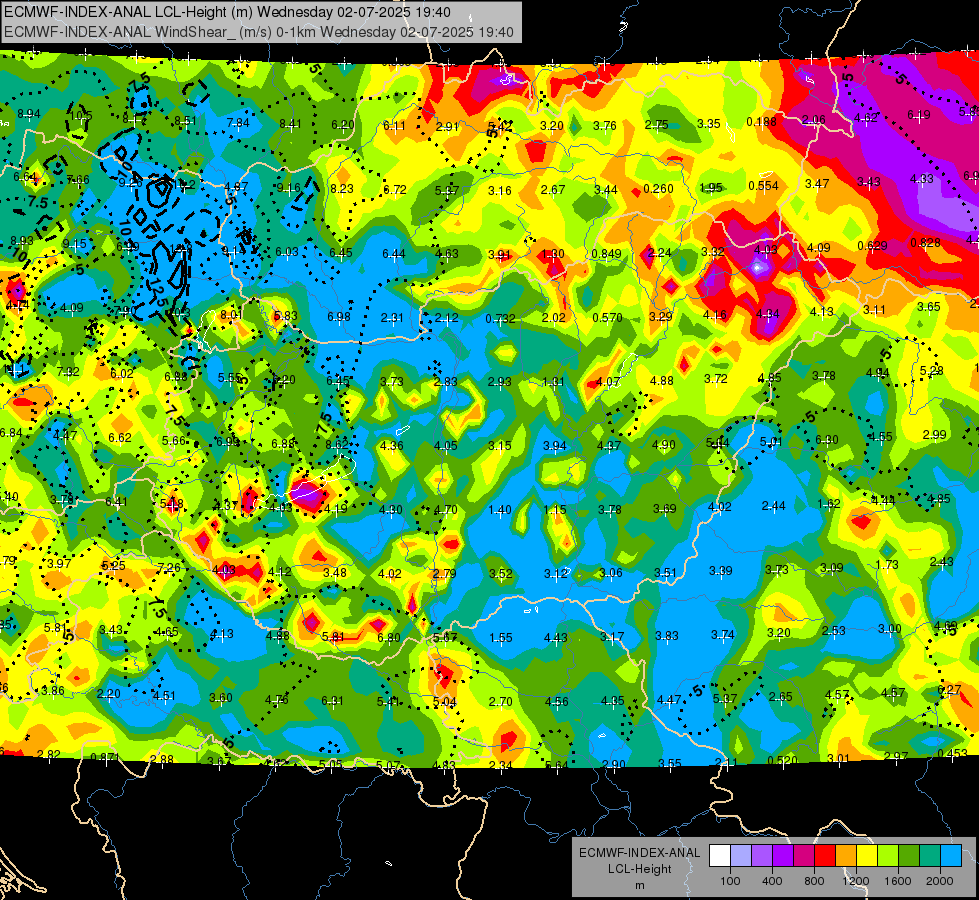Click the map value 2.31
Viewport: 979px width, 900px height.
point(392,318)
